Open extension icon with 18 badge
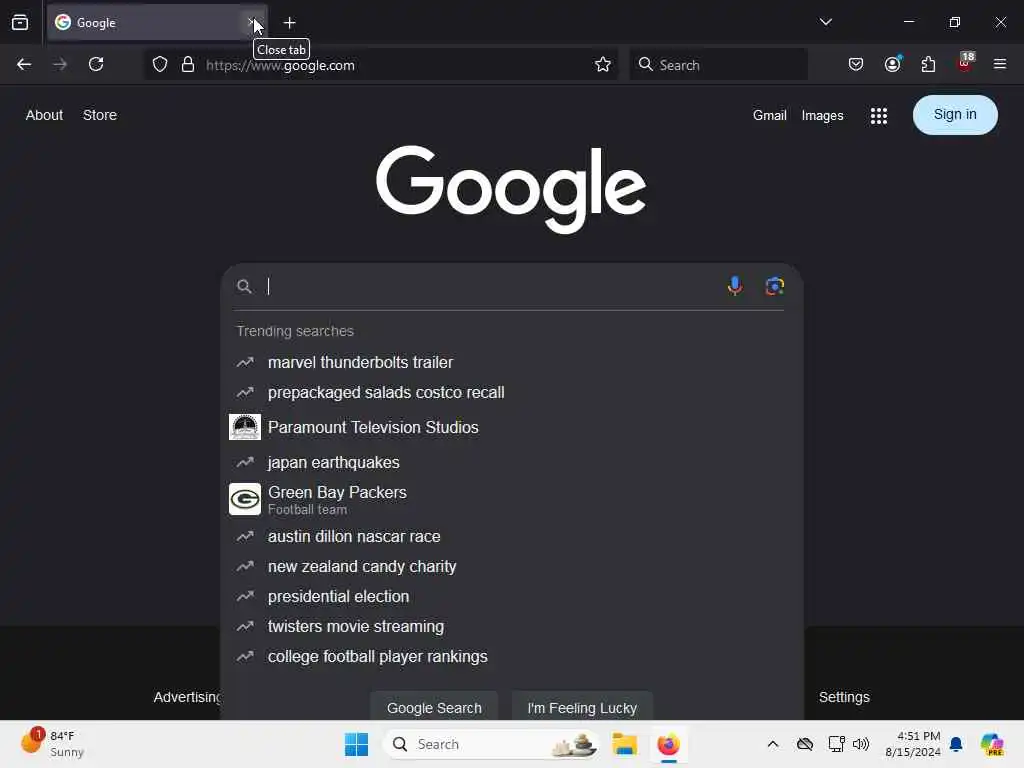 pyautogui.click(x=965, y=63)
